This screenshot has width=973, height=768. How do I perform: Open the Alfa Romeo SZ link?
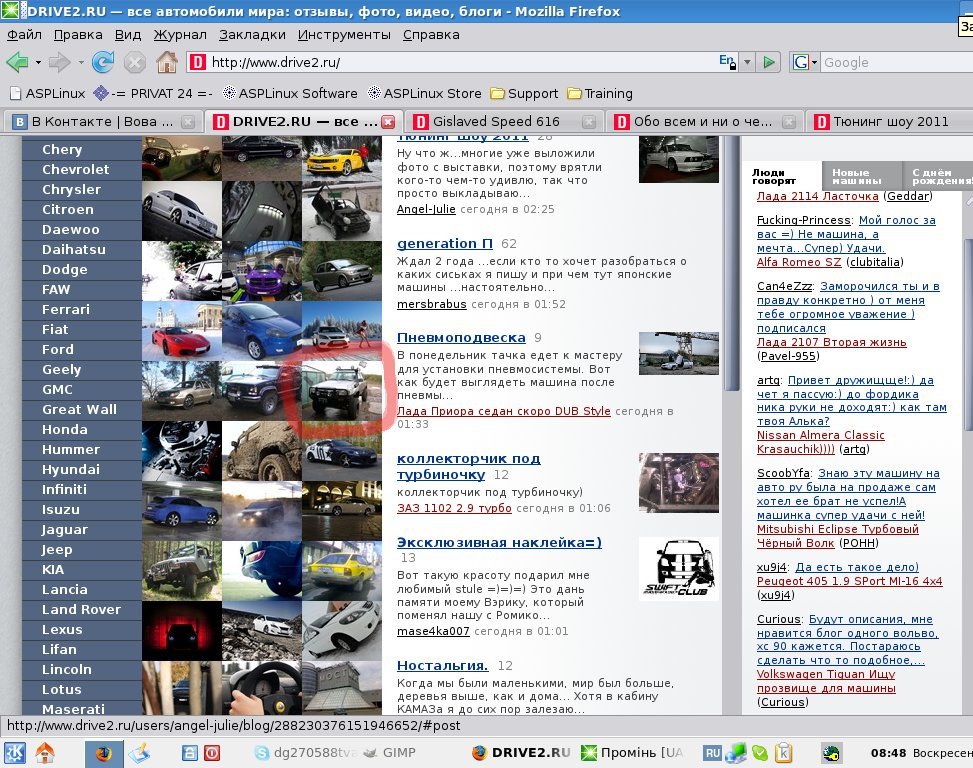click(x=799, y=262)
